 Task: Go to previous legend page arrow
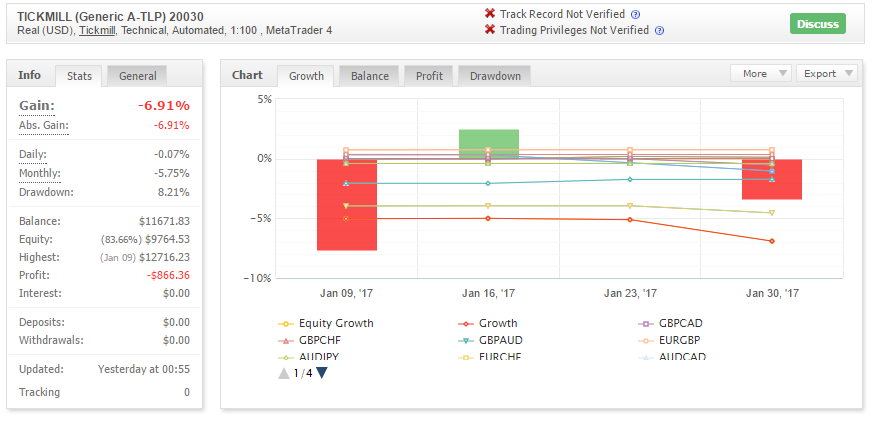coord(284,373)
